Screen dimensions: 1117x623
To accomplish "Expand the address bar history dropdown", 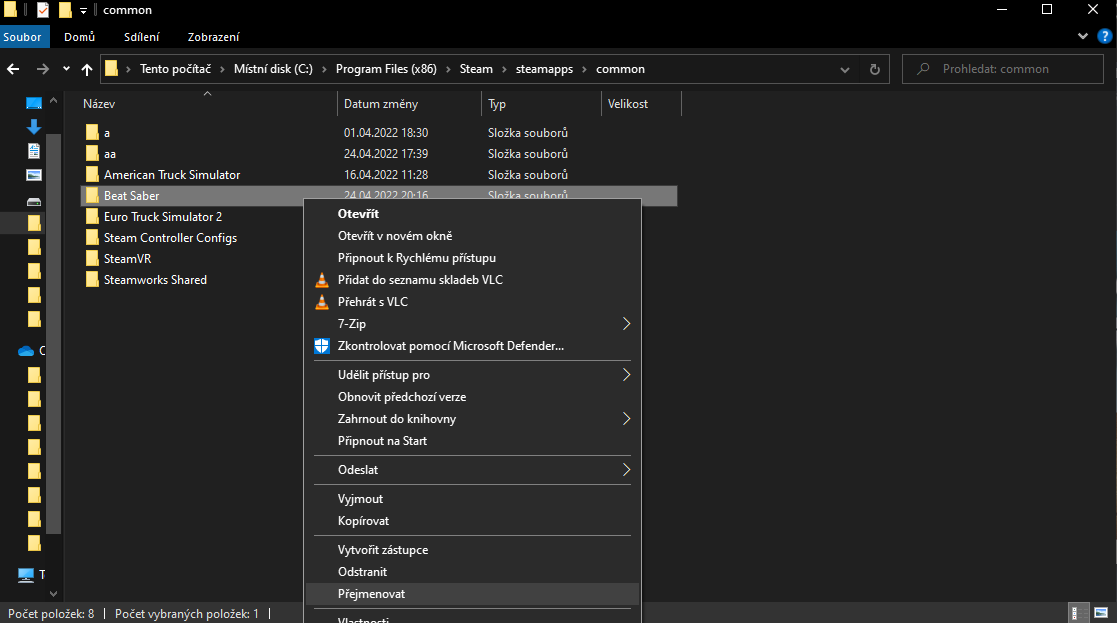I will click(x=845, y=69).
